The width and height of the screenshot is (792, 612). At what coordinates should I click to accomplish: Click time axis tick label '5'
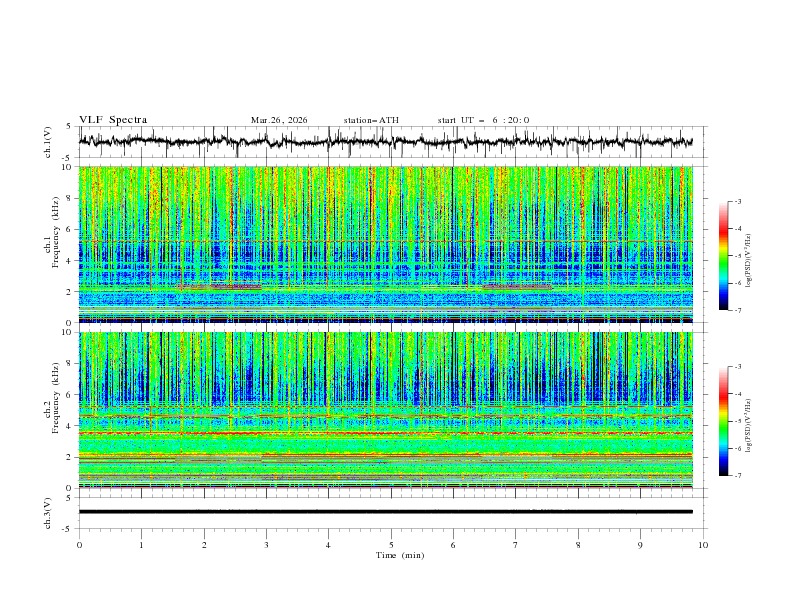391,545
